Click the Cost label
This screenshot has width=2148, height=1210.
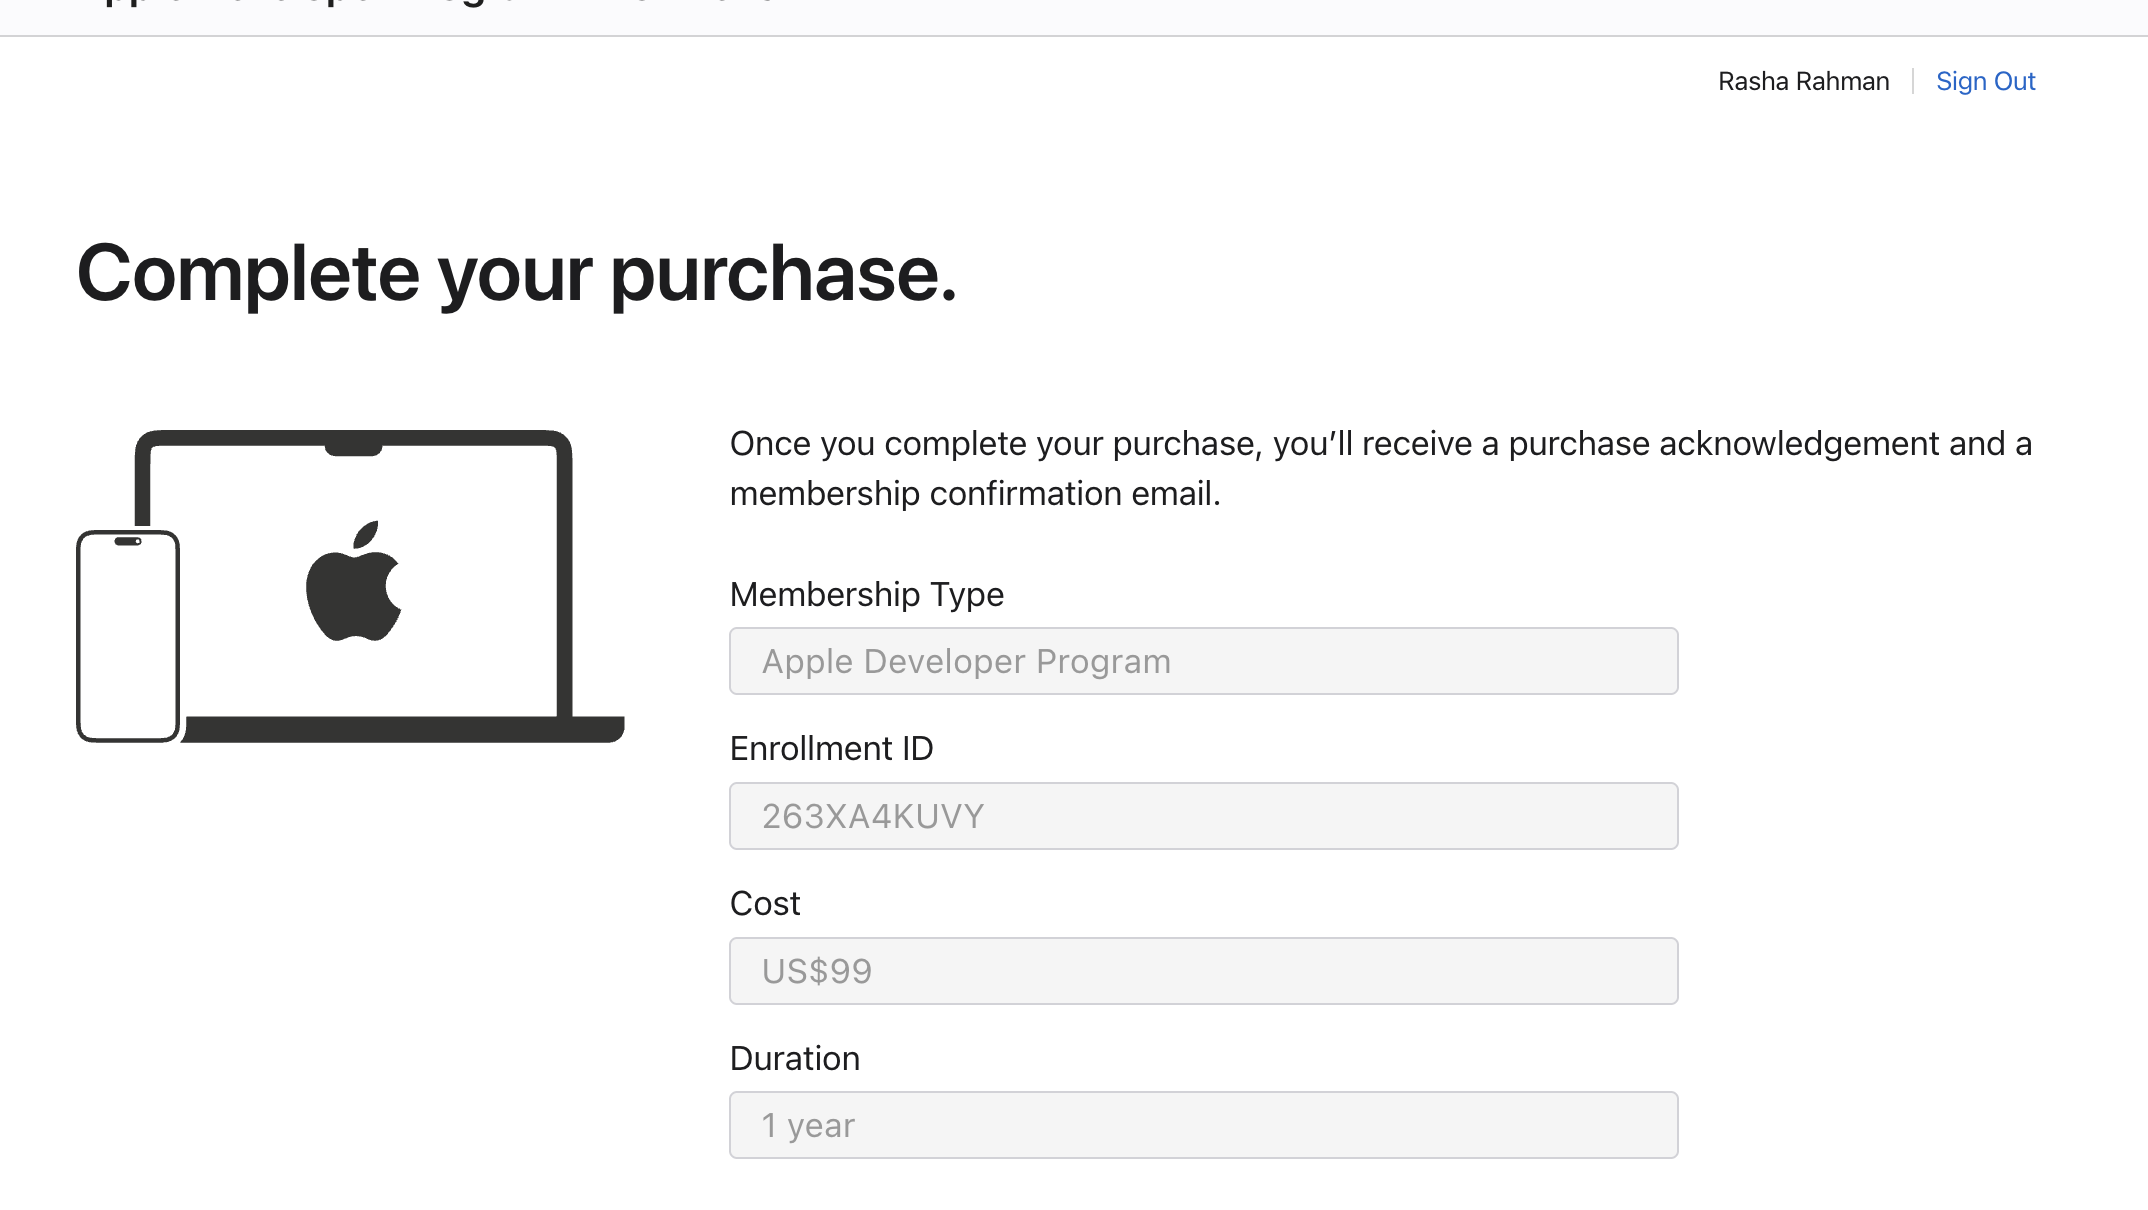[x=765, y=903]
